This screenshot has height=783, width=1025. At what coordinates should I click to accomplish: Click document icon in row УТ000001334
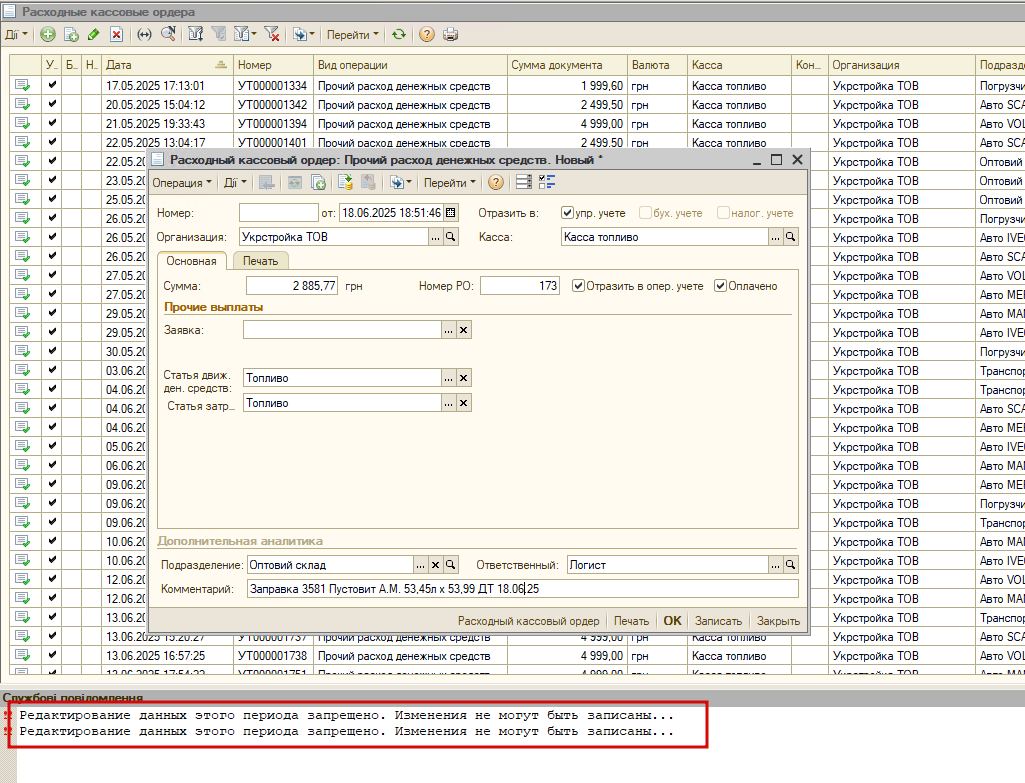pos(22,86)
